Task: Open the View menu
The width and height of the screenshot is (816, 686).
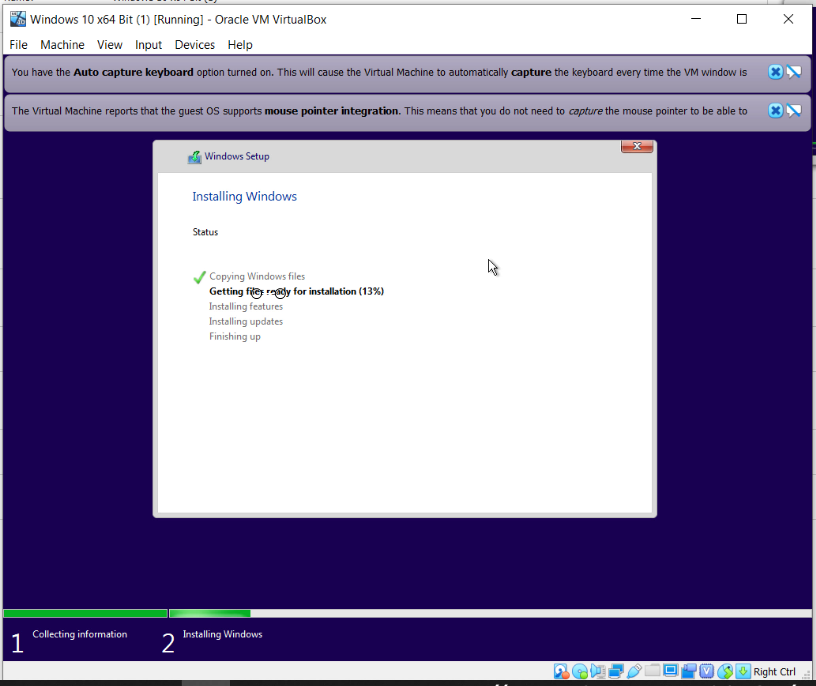Action: (109, 45)
